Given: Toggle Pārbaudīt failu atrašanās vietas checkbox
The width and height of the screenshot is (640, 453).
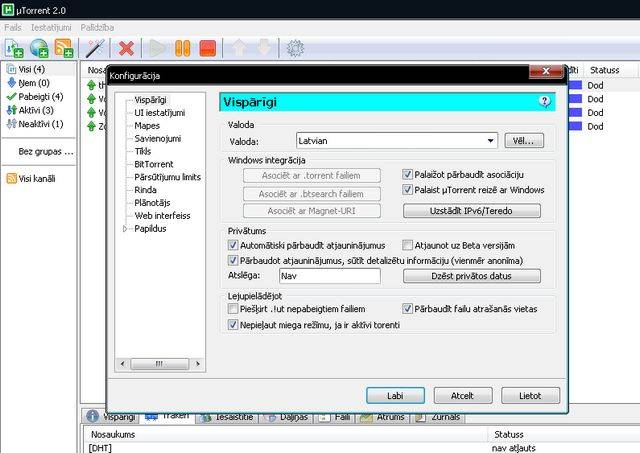Looking at the screenshot, I should [x=407, y=309].
